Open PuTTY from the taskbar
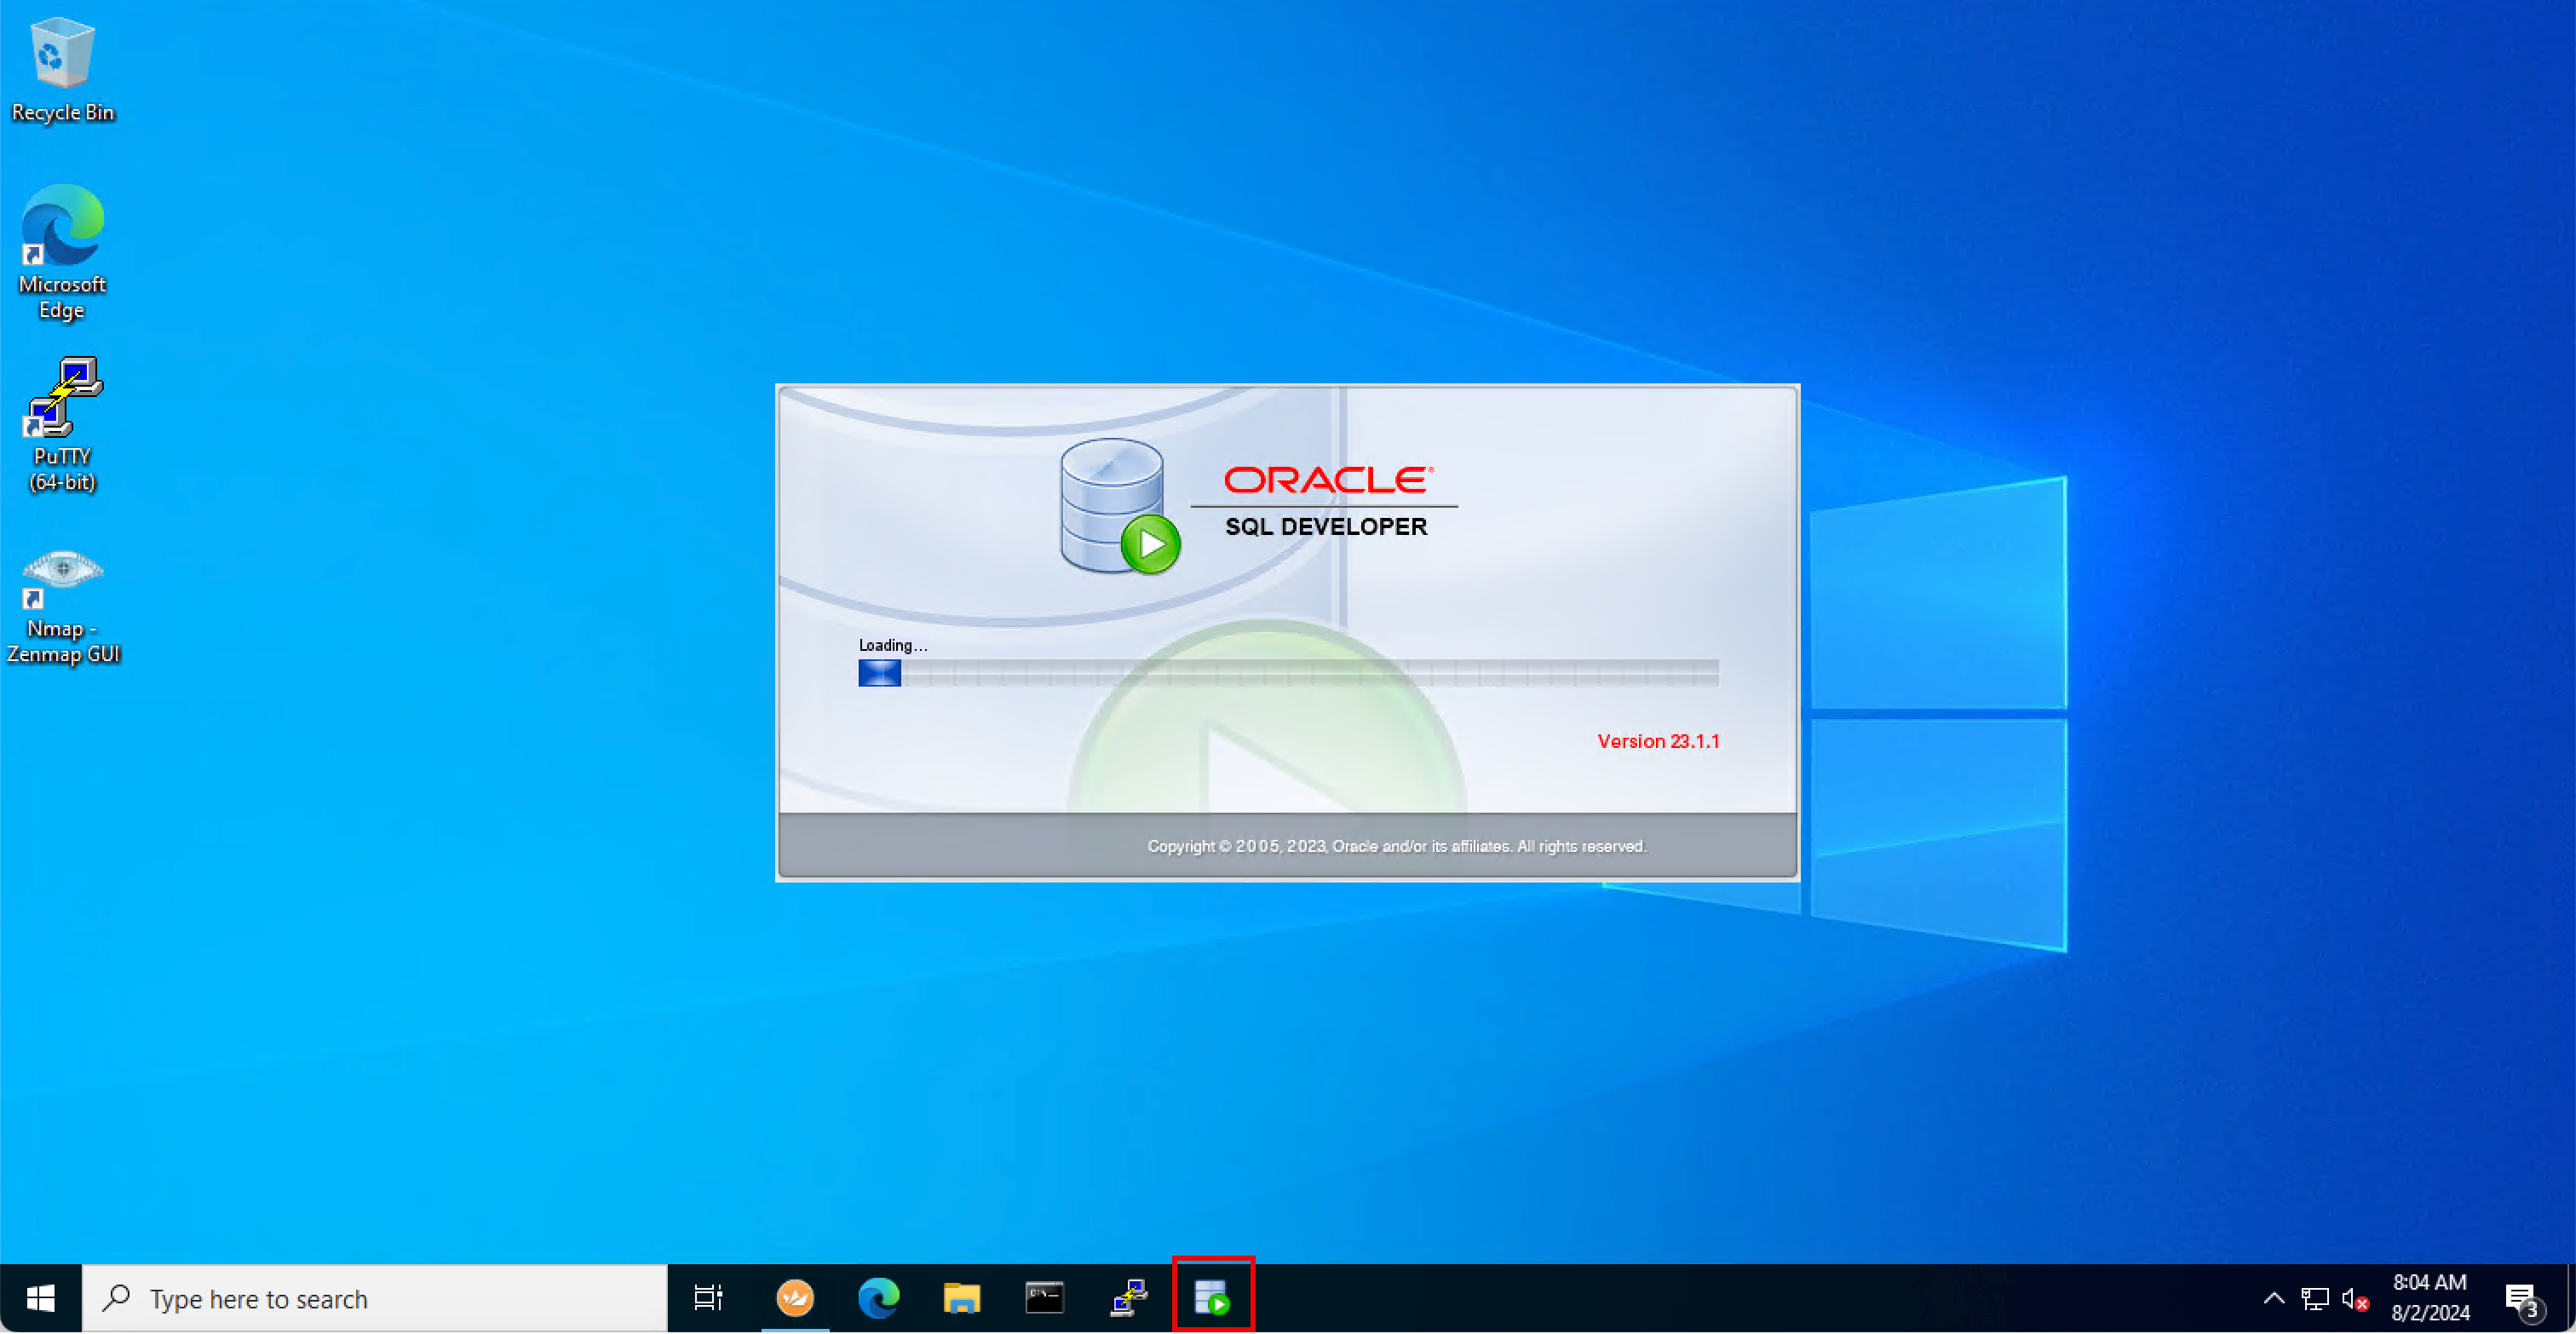The image size is (2576, 1334). 1129,1298
